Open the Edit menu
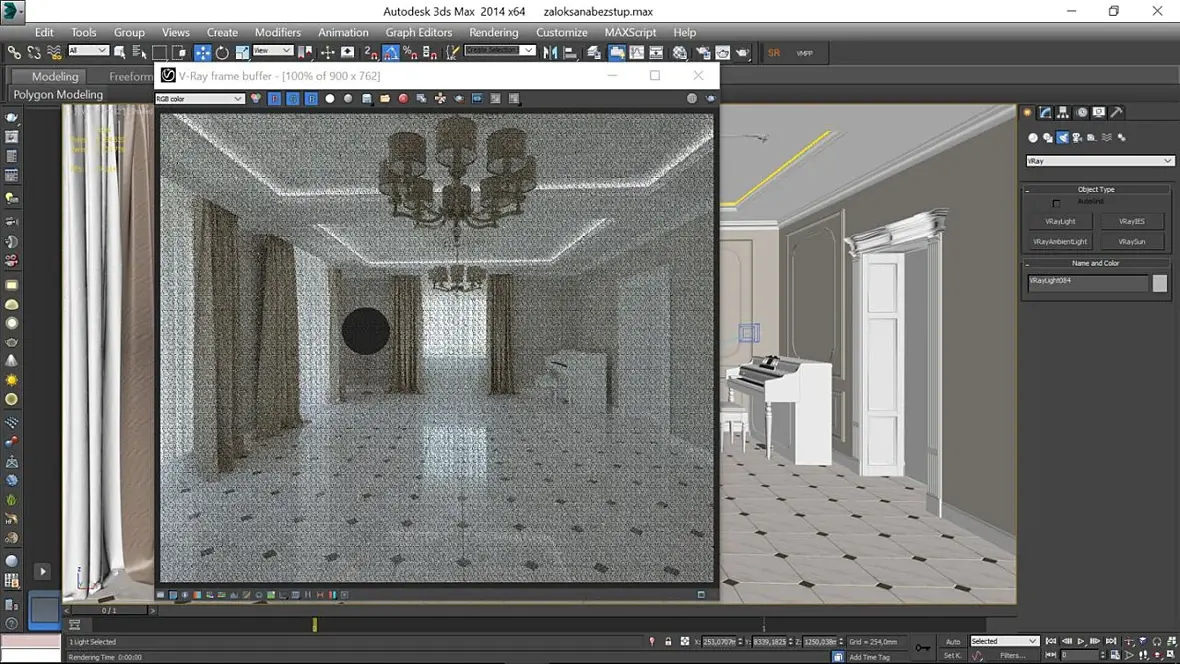Viewport: 1180px width, 664px height. point(44,32)
